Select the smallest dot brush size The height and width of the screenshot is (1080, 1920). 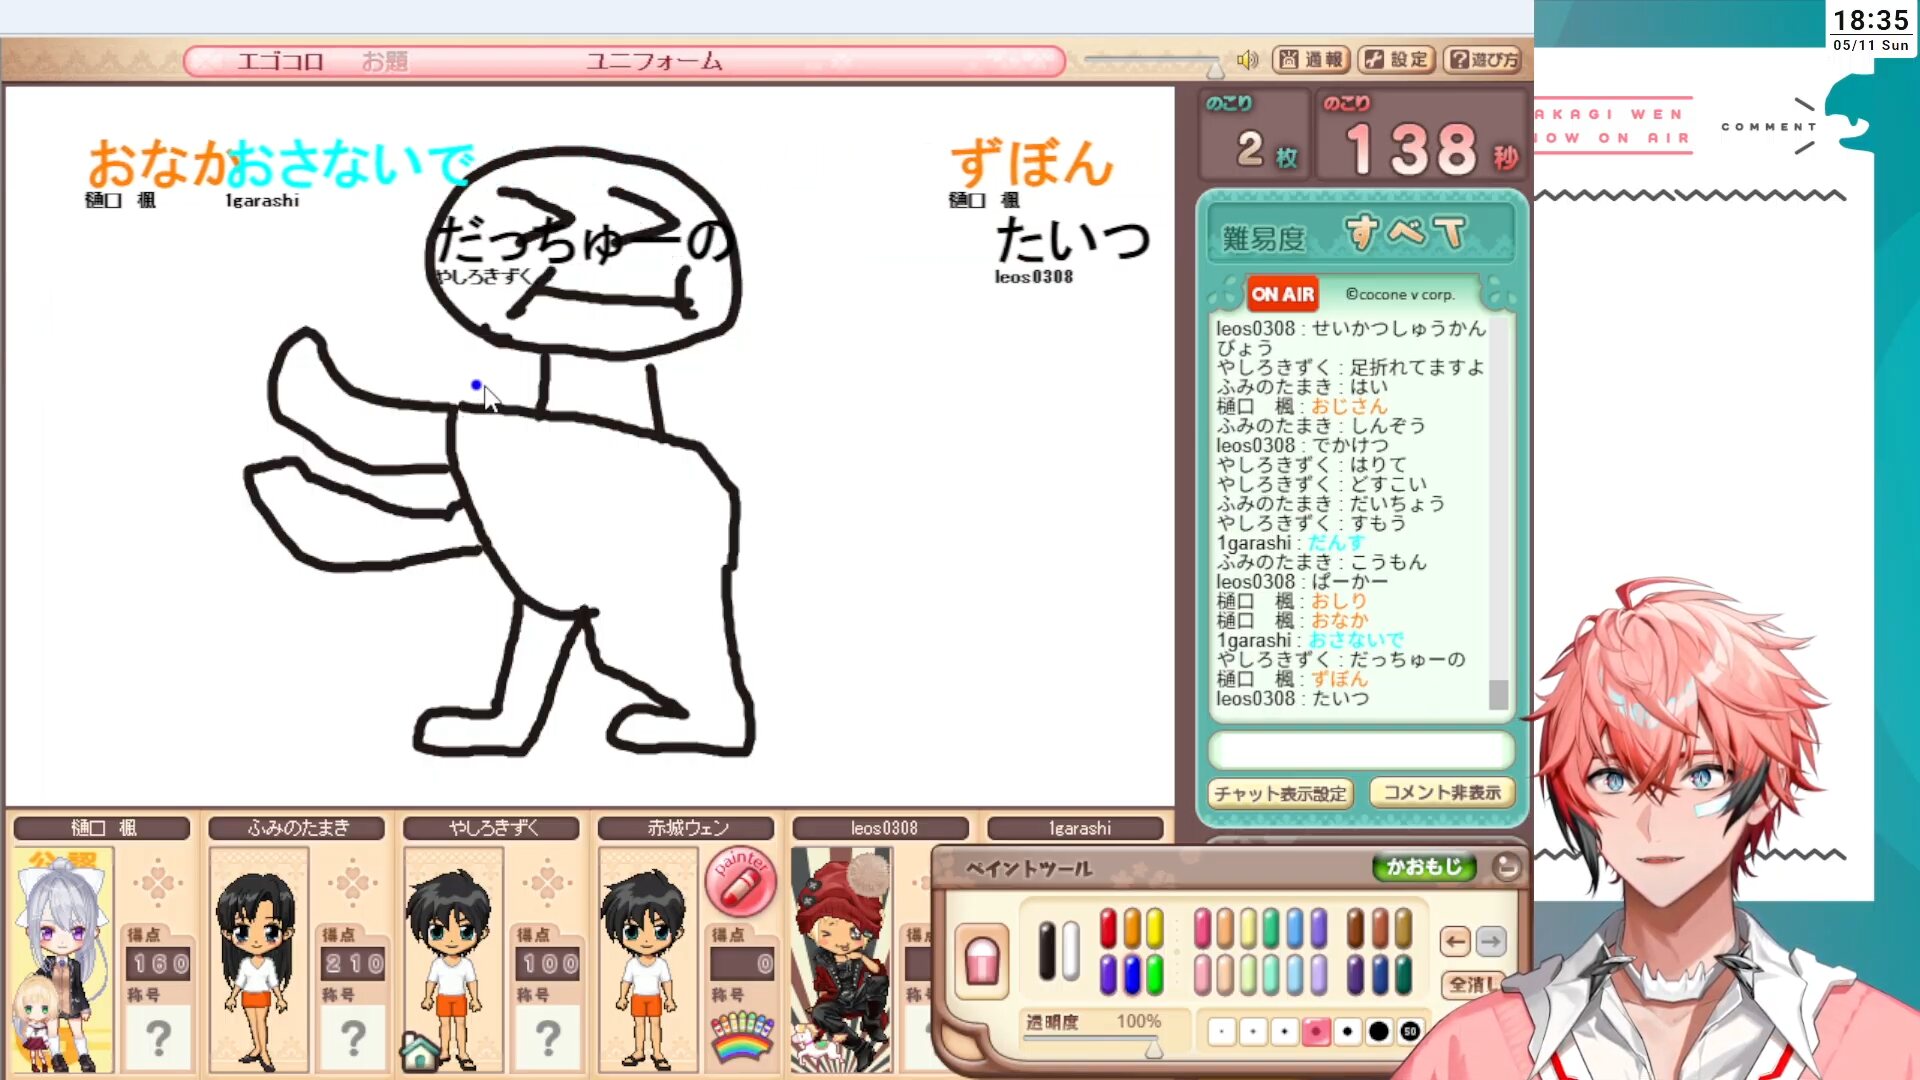(1221, 1031)
